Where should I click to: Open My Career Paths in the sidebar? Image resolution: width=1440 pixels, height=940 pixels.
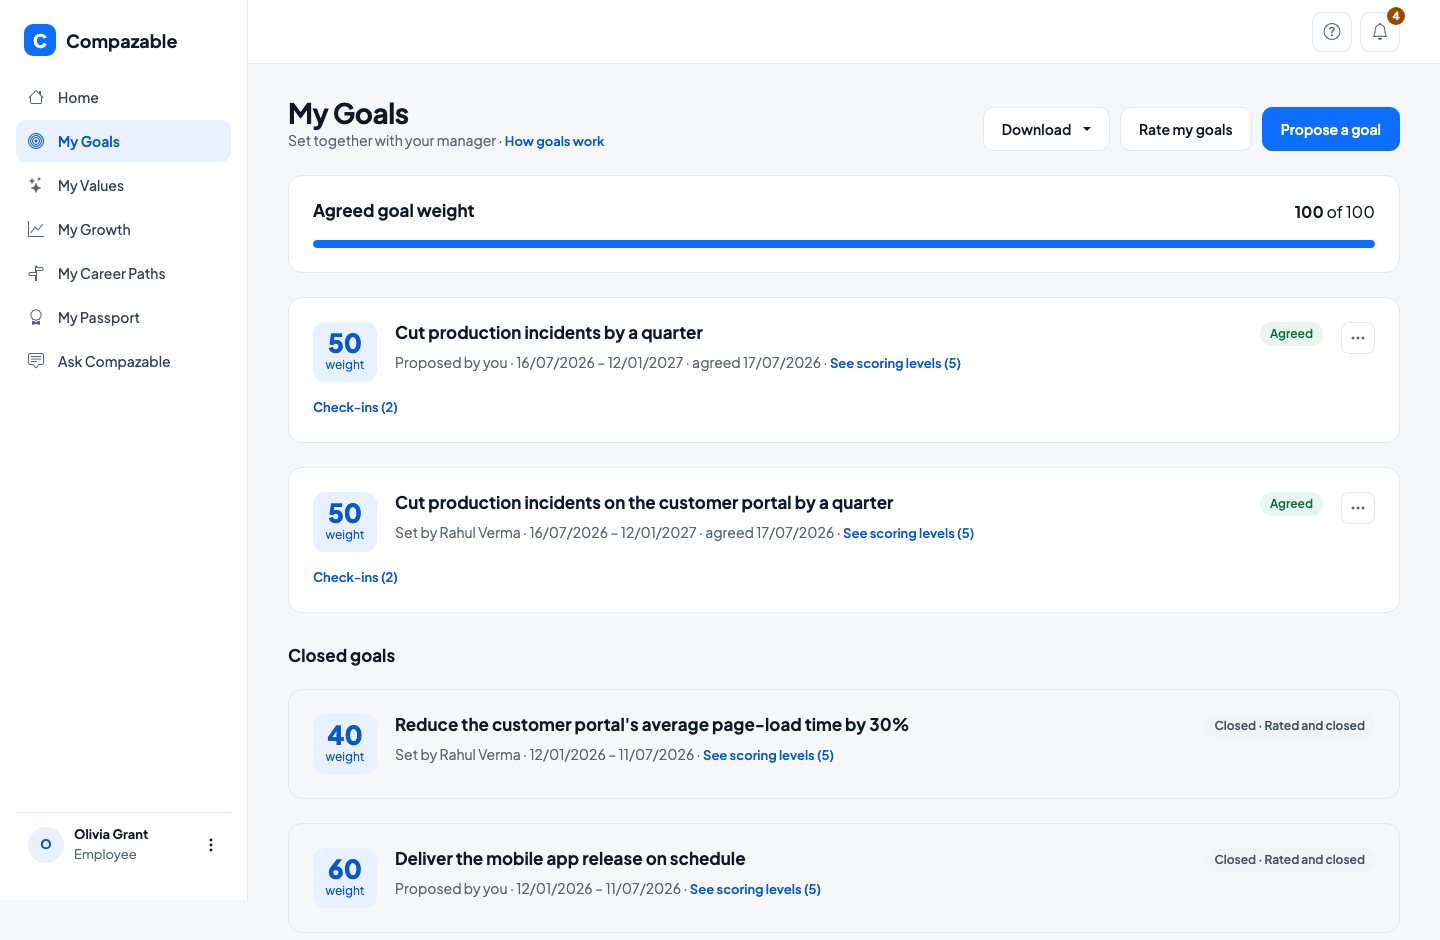point(123,273)
